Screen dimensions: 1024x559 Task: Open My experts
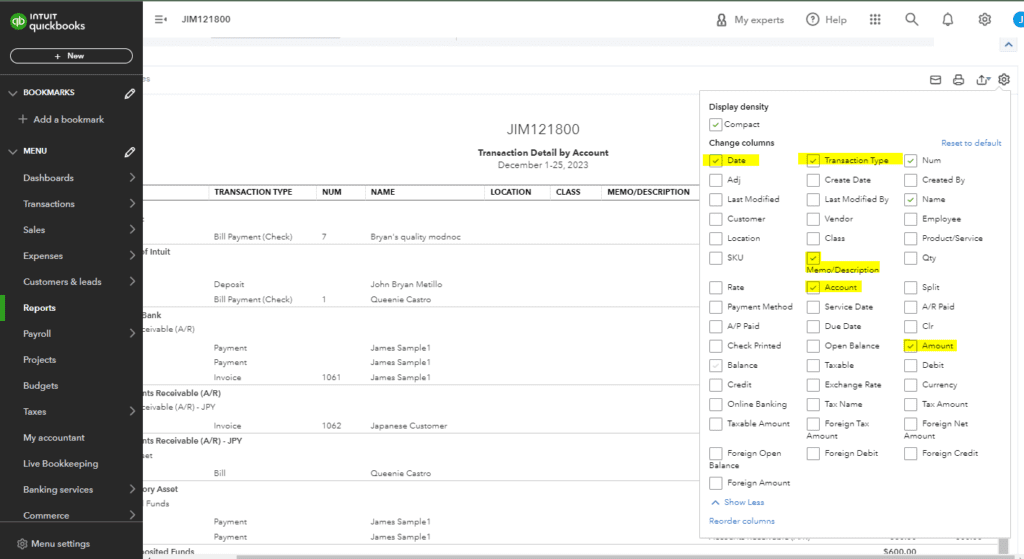click(x=750, y=20)
